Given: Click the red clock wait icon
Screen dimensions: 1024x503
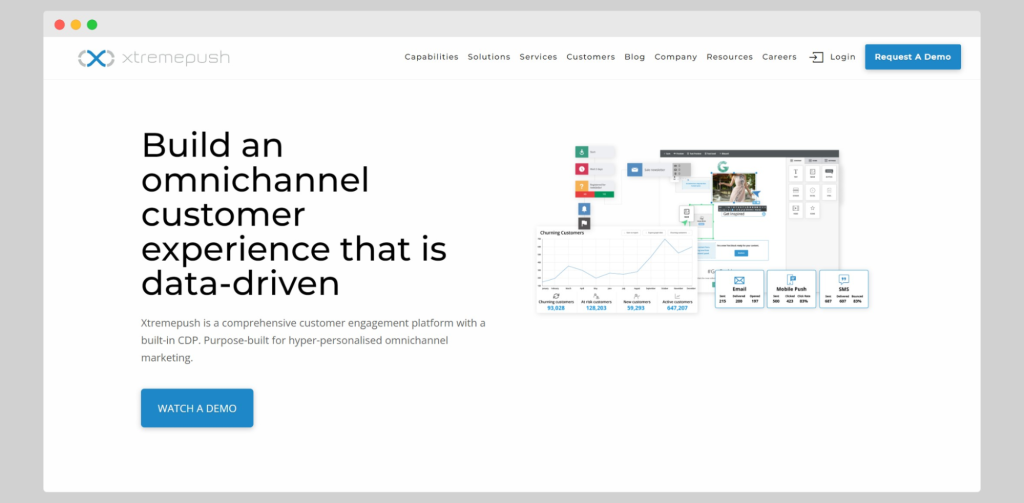Looking at the screenshot, I should (x=581, y=169).
